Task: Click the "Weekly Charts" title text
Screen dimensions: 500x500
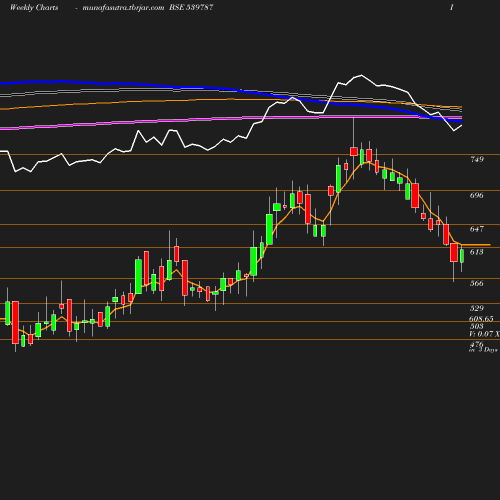Action: (x=34, y=7)
